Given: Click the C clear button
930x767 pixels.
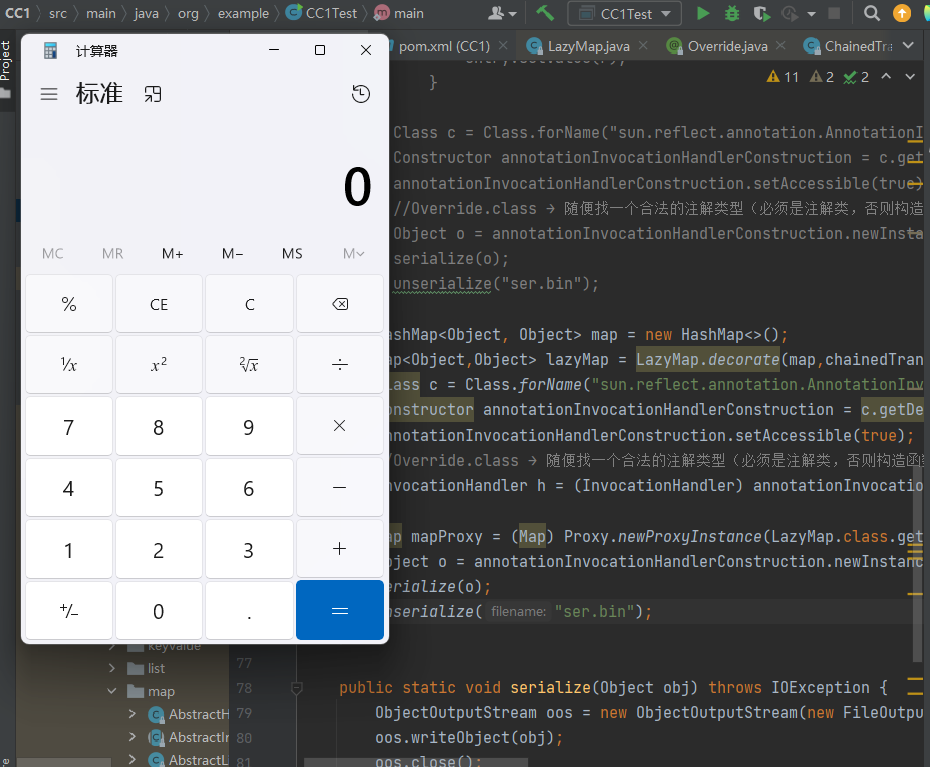Looking at the screenshot, I should pyautogui.click(x=250, y=304).
